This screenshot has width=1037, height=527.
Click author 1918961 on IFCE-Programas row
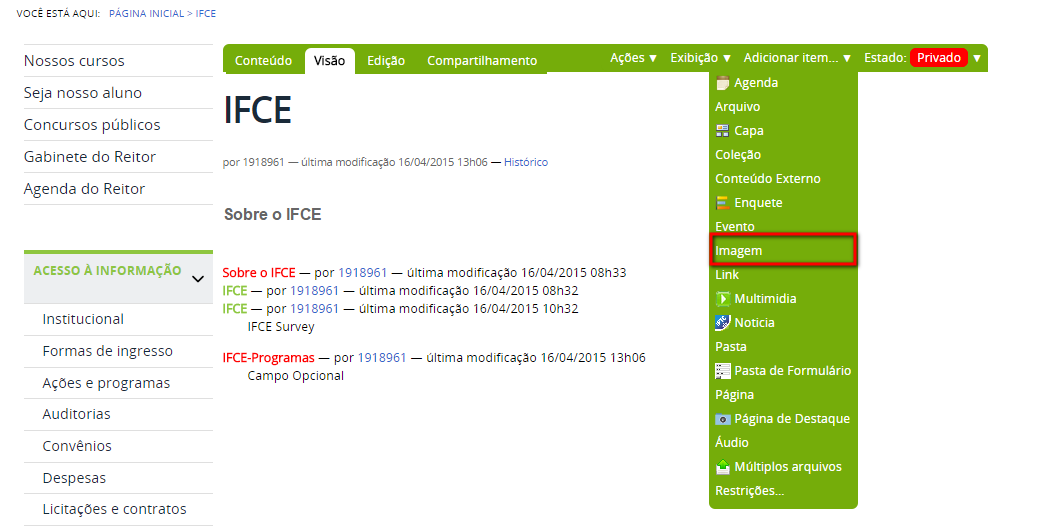click(x=382, y=358)
